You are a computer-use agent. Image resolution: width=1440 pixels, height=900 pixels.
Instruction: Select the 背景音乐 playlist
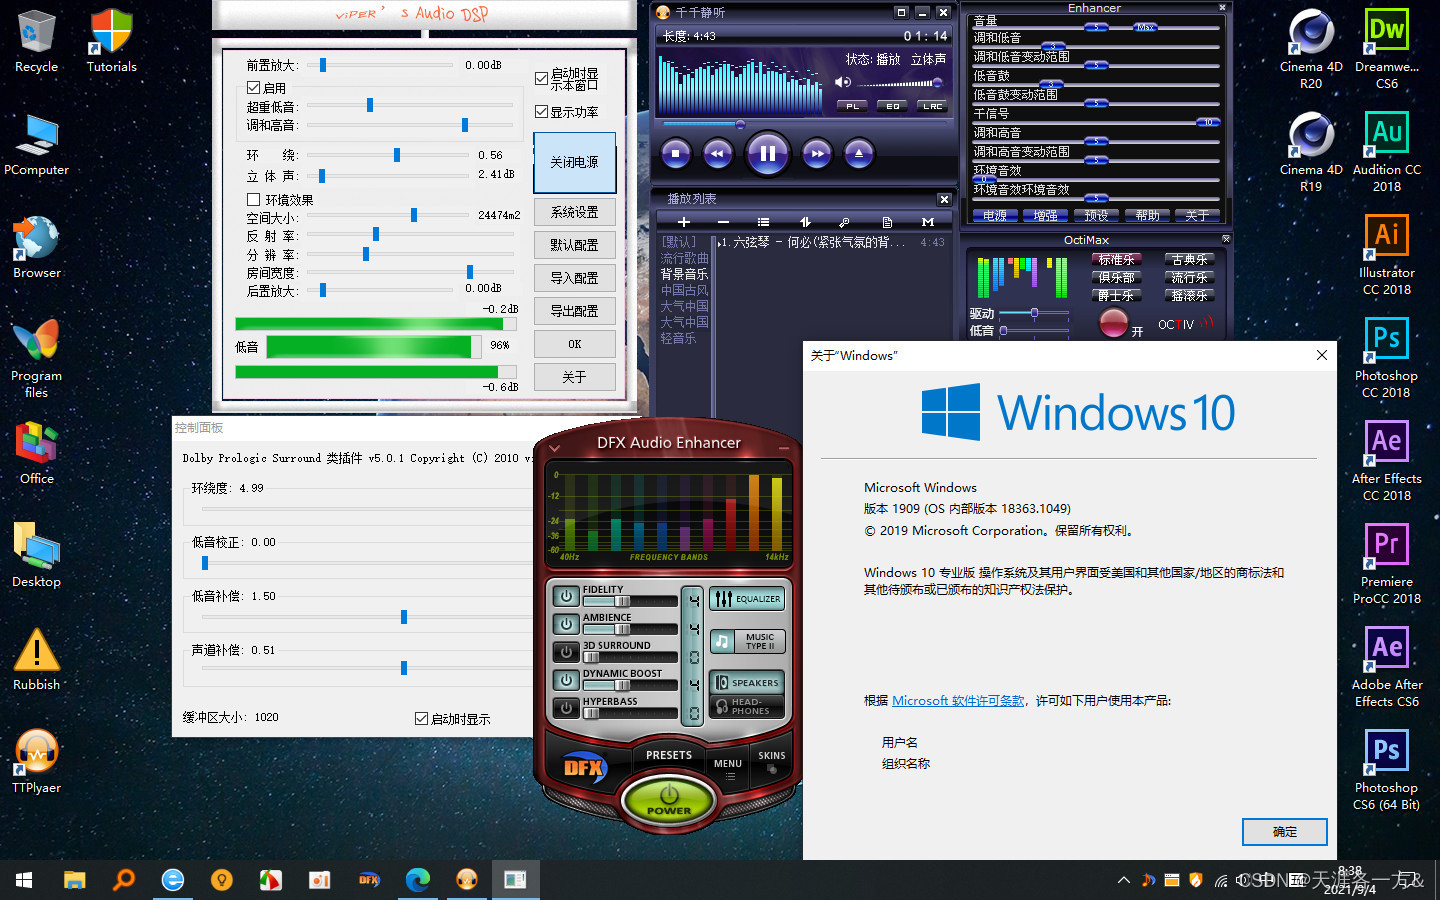[x=685, y=274]
